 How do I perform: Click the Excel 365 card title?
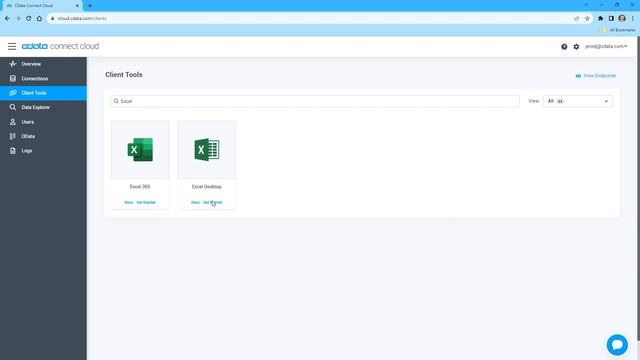pyautogui.click(x=140, y=187)
